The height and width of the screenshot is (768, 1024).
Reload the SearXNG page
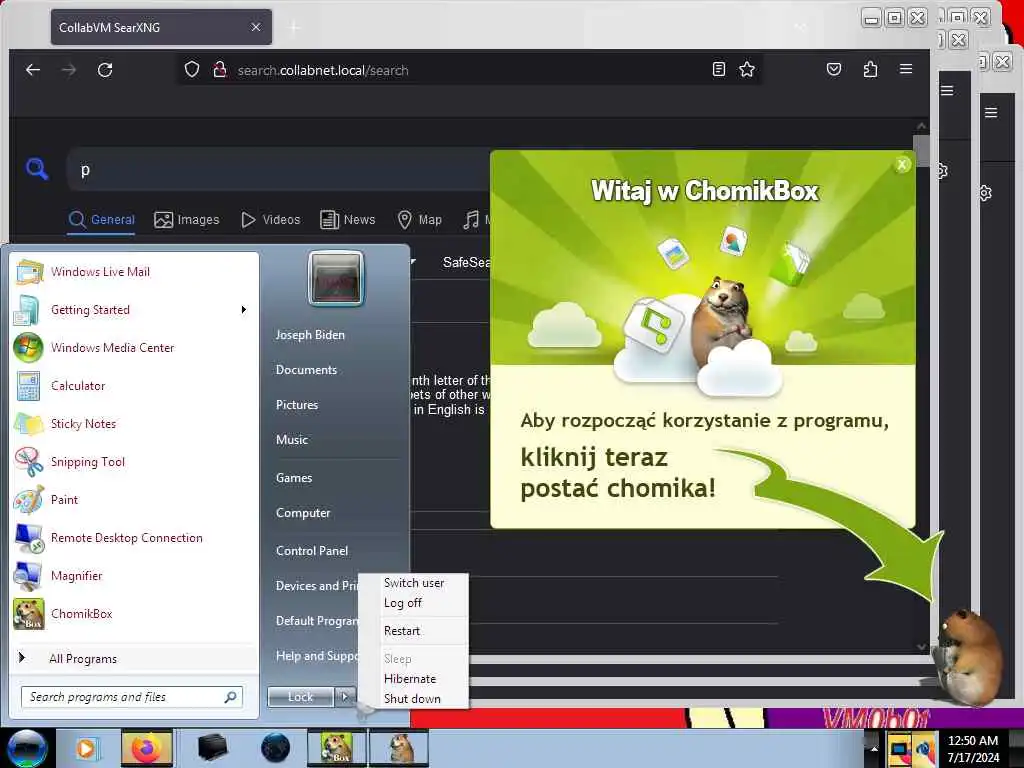tap(105, 70)
